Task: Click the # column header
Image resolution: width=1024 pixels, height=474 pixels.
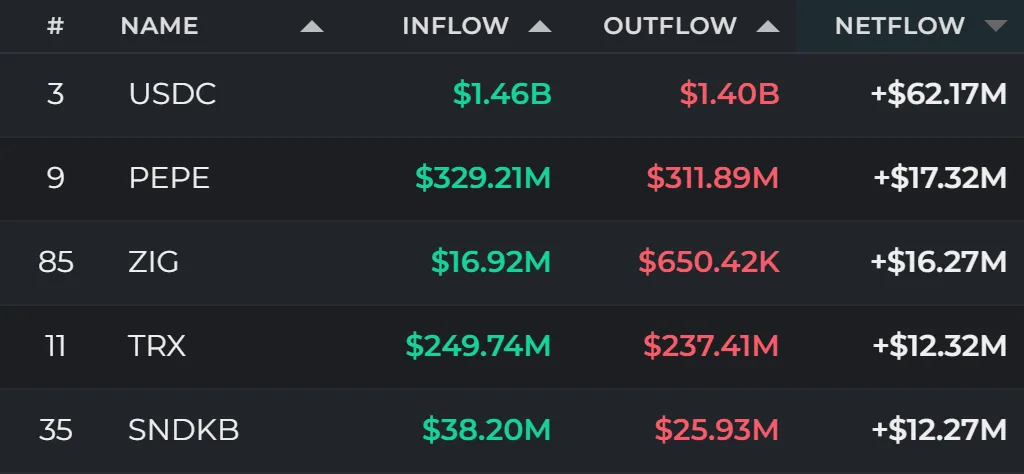Action: point(56,26)
